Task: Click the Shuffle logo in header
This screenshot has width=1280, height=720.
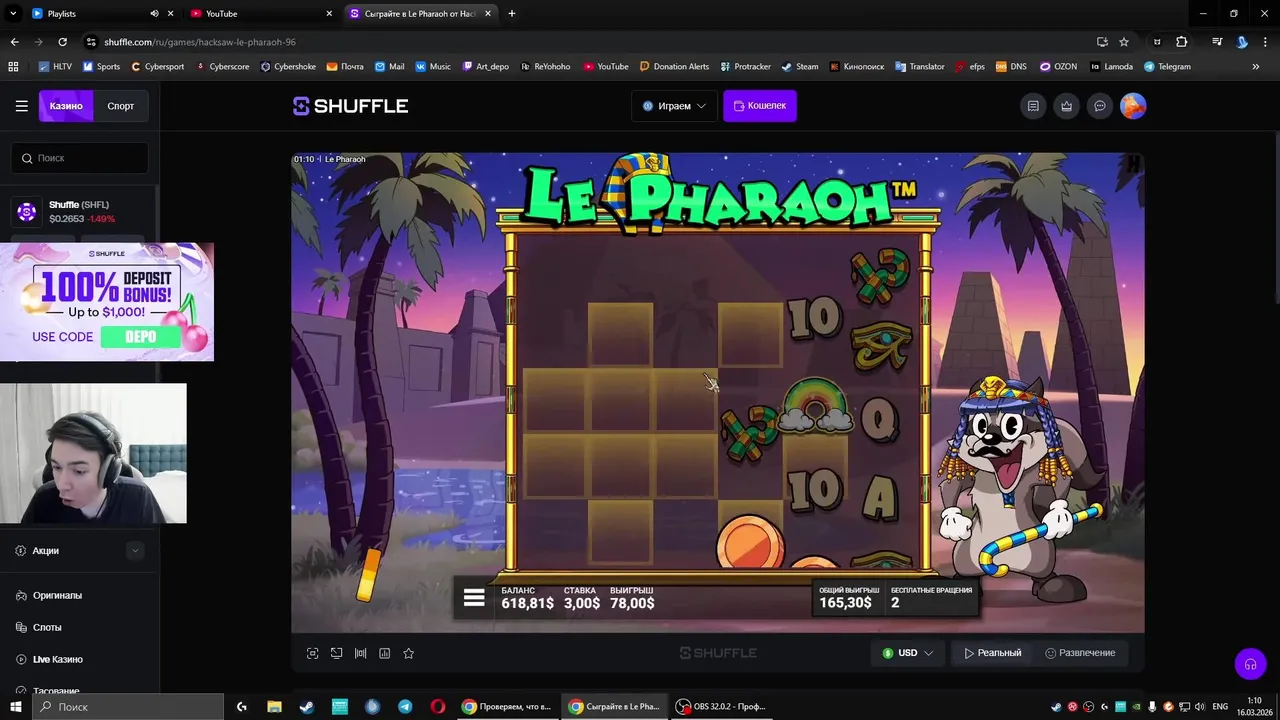Action: (x=350, y=106)
